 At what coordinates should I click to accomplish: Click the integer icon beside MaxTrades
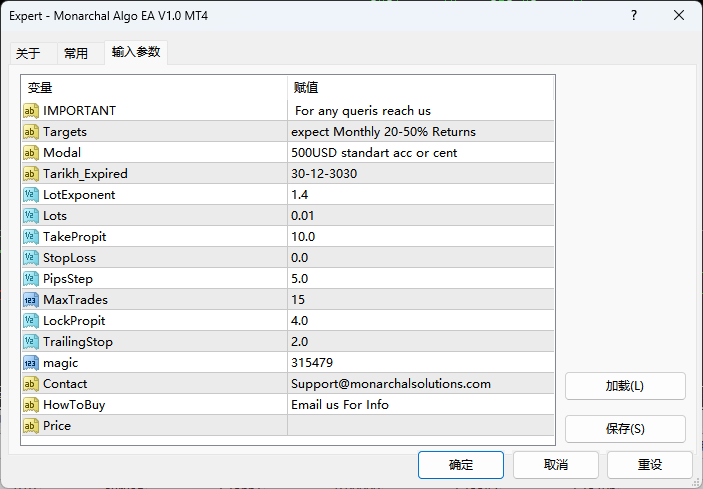click(x=31, y=300)
